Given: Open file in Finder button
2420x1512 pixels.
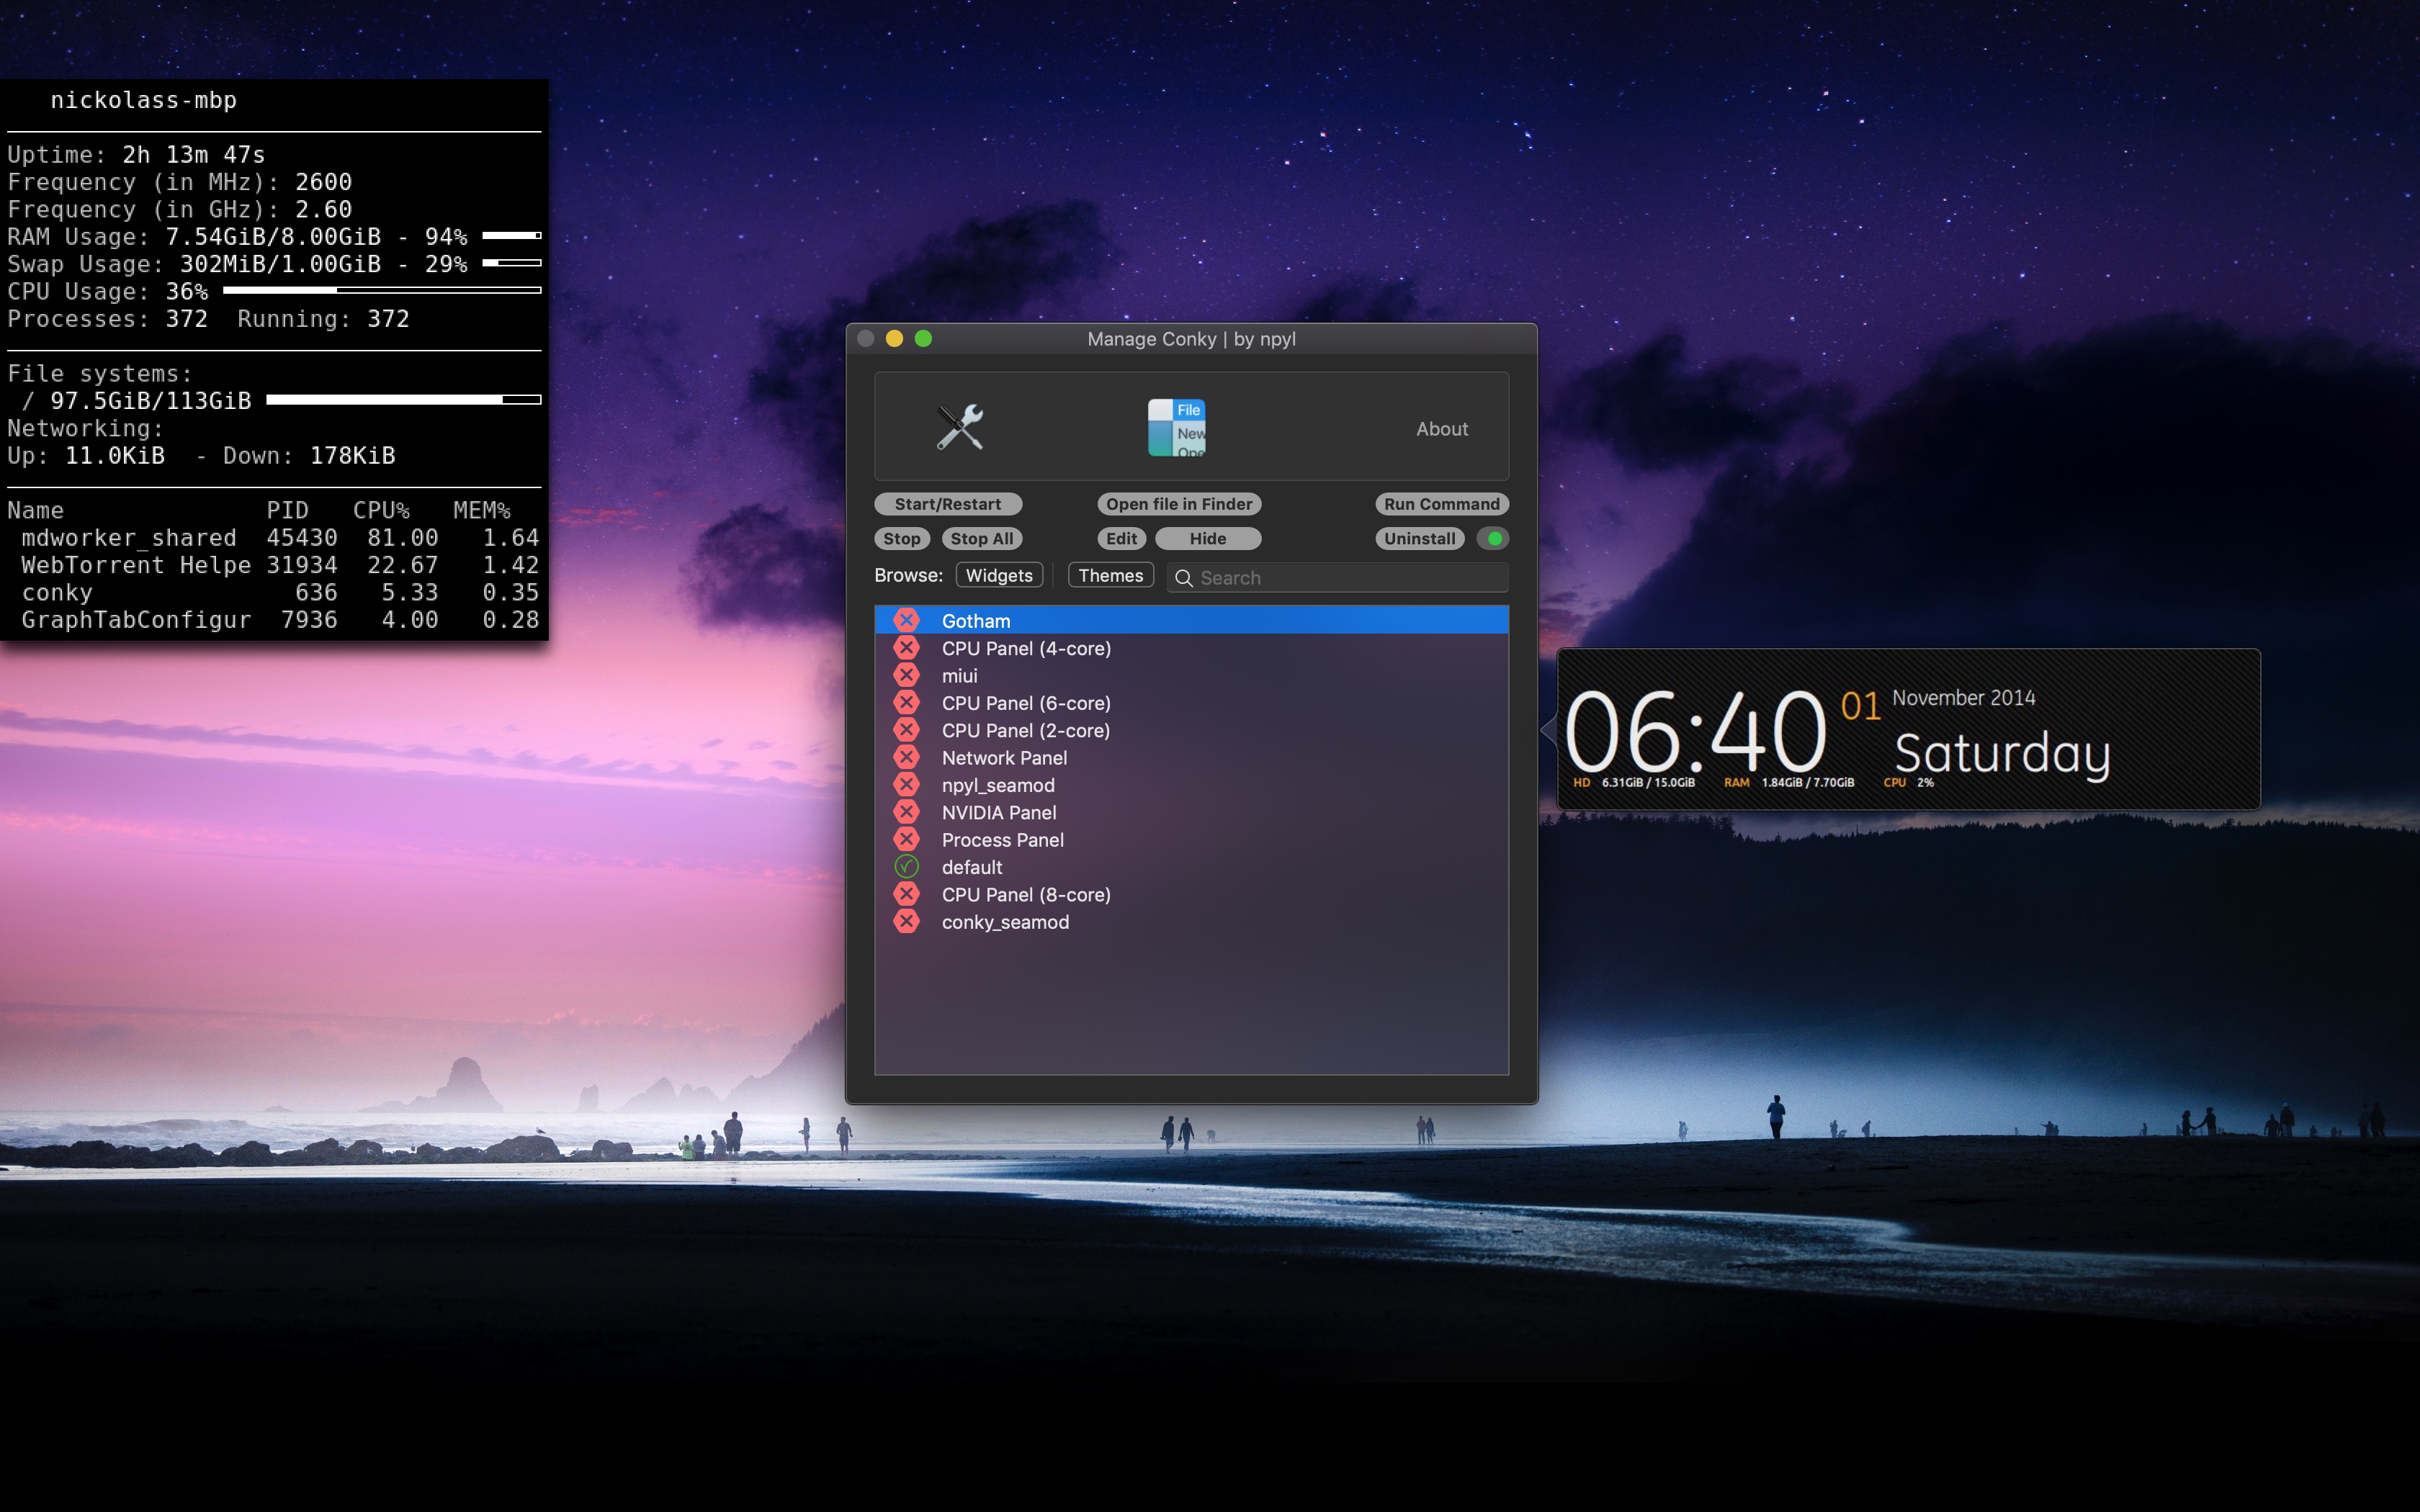Looking at the screenshot, I should (x=1178, y=504).
